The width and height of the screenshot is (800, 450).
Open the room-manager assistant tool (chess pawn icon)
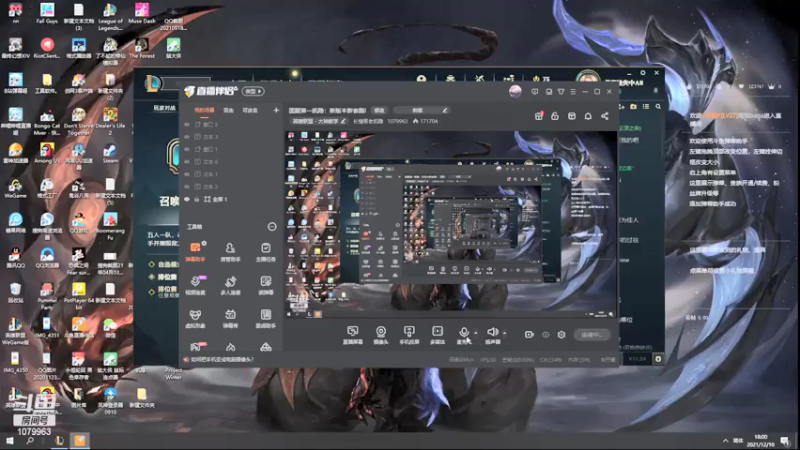tap(230, 252)
